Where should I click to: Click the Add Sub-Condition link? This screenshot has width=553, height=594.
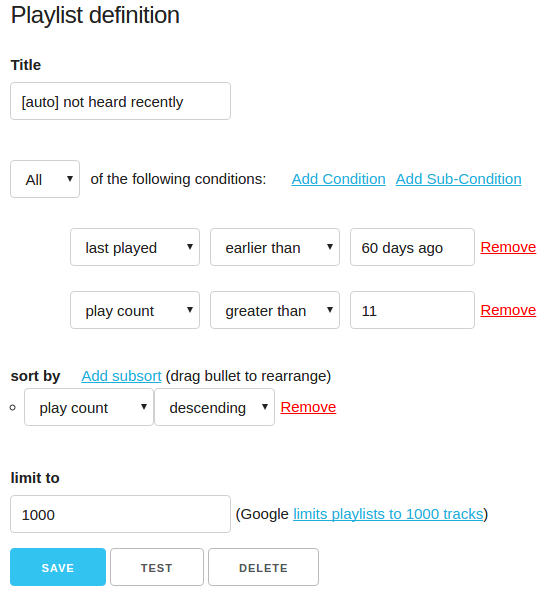458,179
